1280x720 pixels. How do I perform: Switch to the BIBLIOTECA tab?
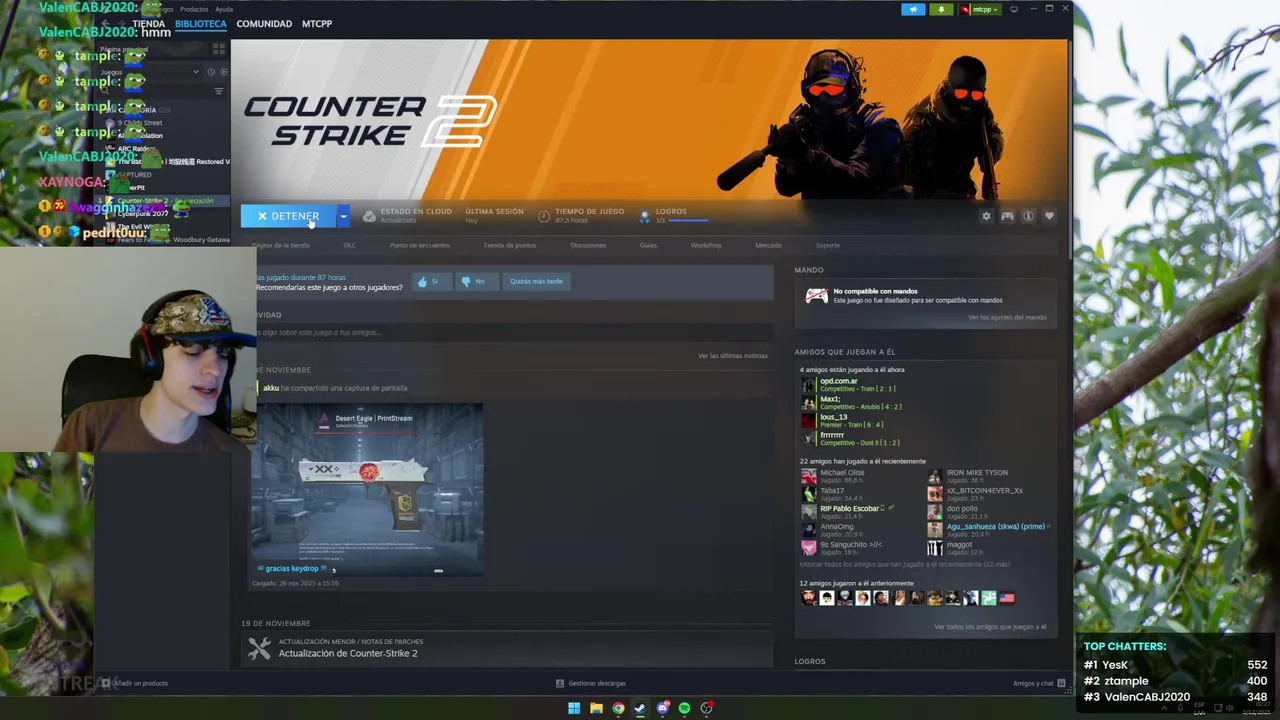pyautogui.click(x=201, y=24)
